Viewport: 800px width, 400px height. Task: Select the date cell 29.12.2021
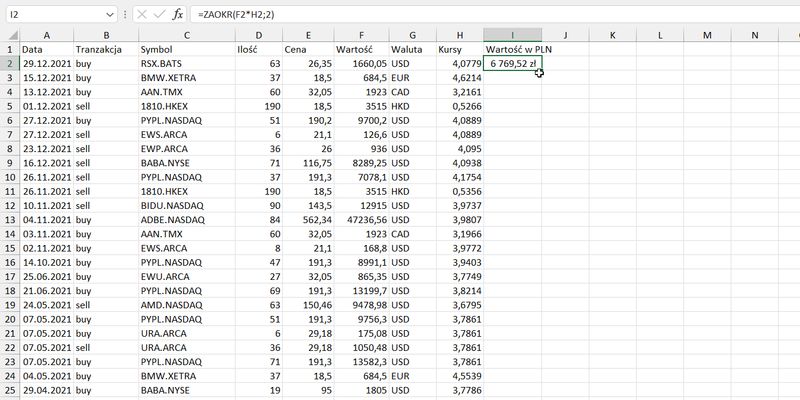pyautogui.click(x=46, y=63)
